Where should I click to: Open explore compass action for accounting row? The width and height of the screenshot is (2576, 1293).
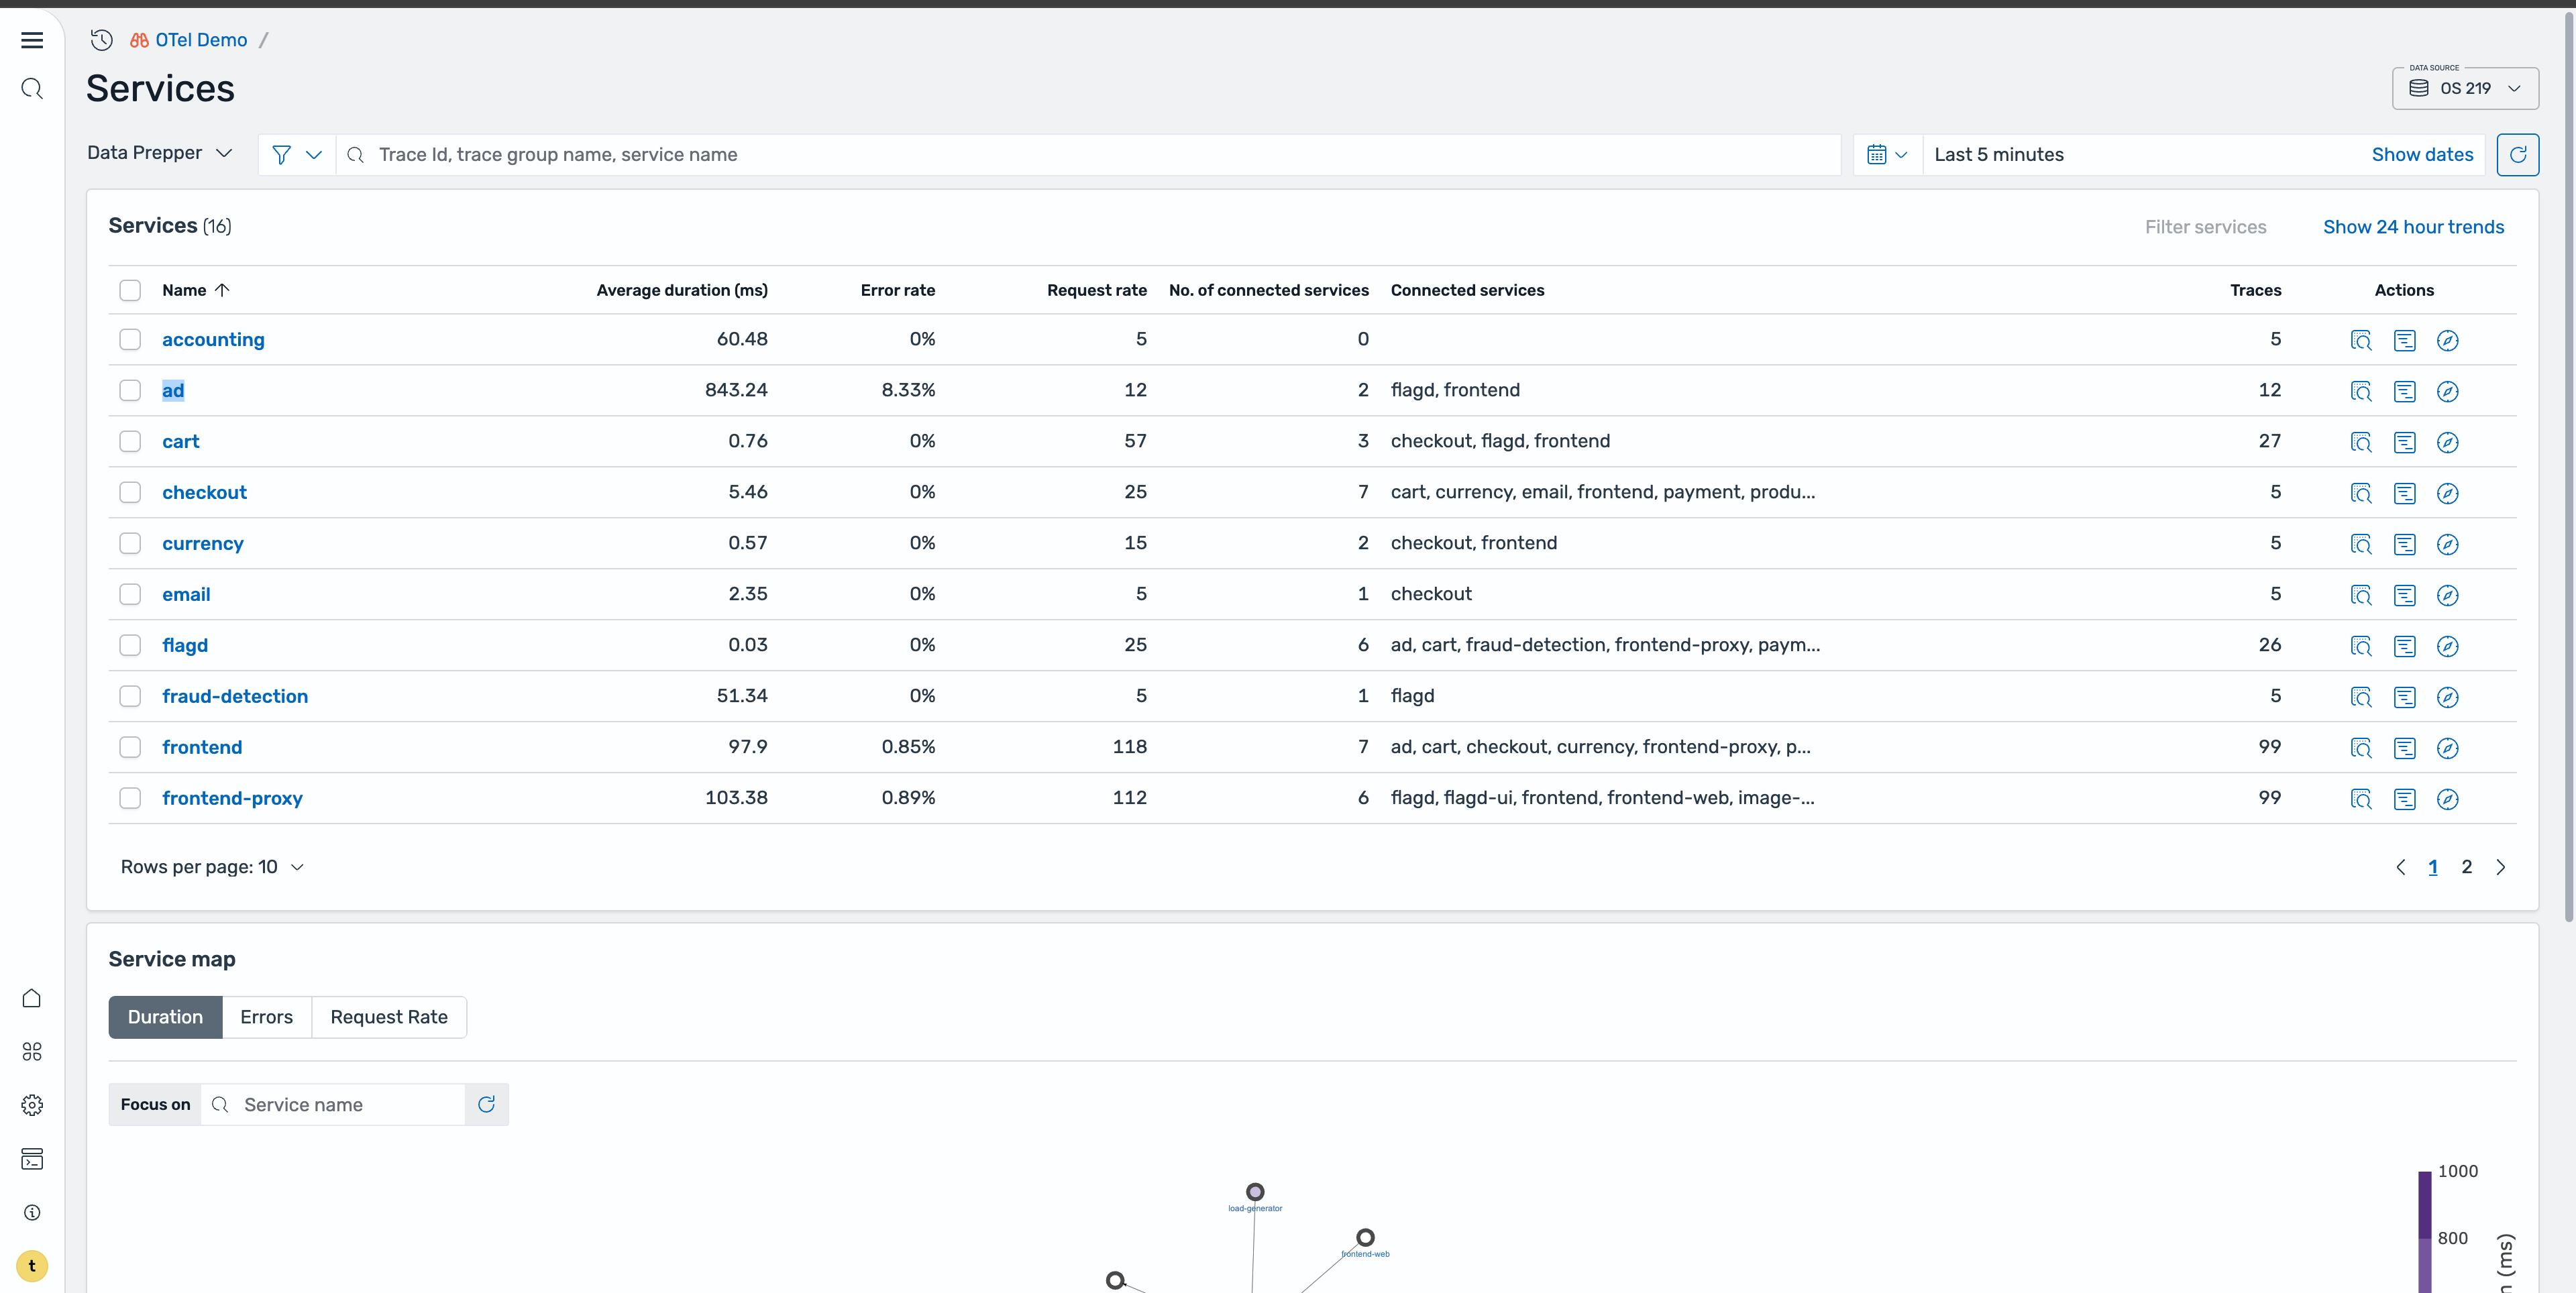click(x=2447, y=340)
